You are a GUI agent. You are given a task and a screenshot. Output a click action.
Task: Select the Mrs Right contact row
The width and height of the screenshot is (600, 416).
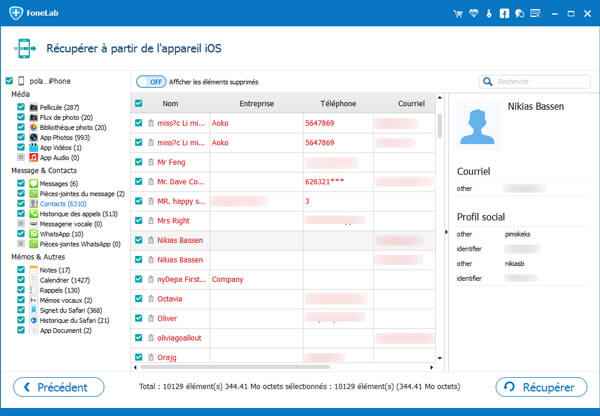(x=283, y=220)
